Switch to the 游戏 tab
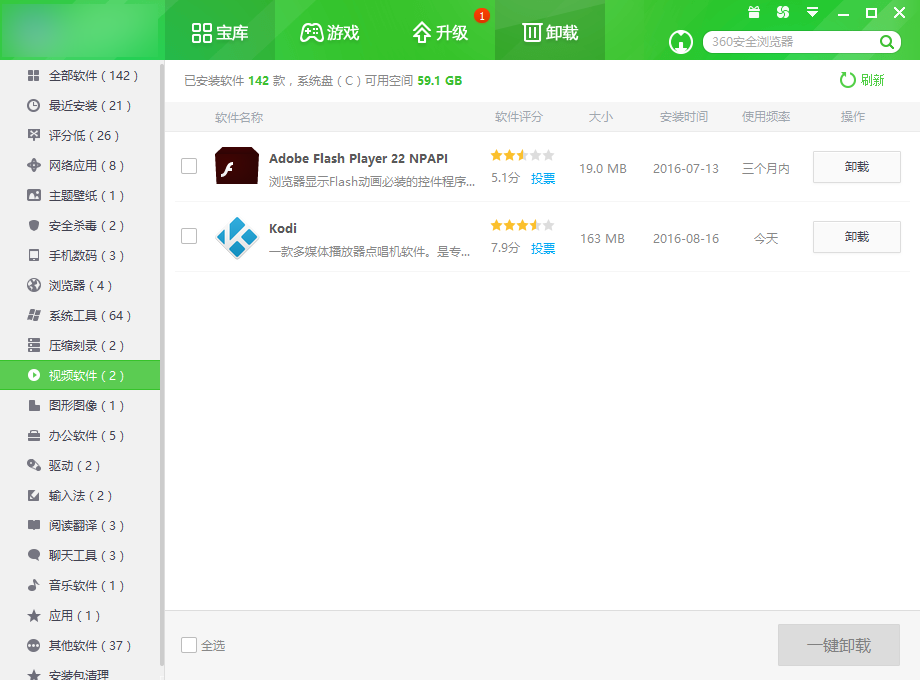Screen dimensions: 920x680 point(330,32)
